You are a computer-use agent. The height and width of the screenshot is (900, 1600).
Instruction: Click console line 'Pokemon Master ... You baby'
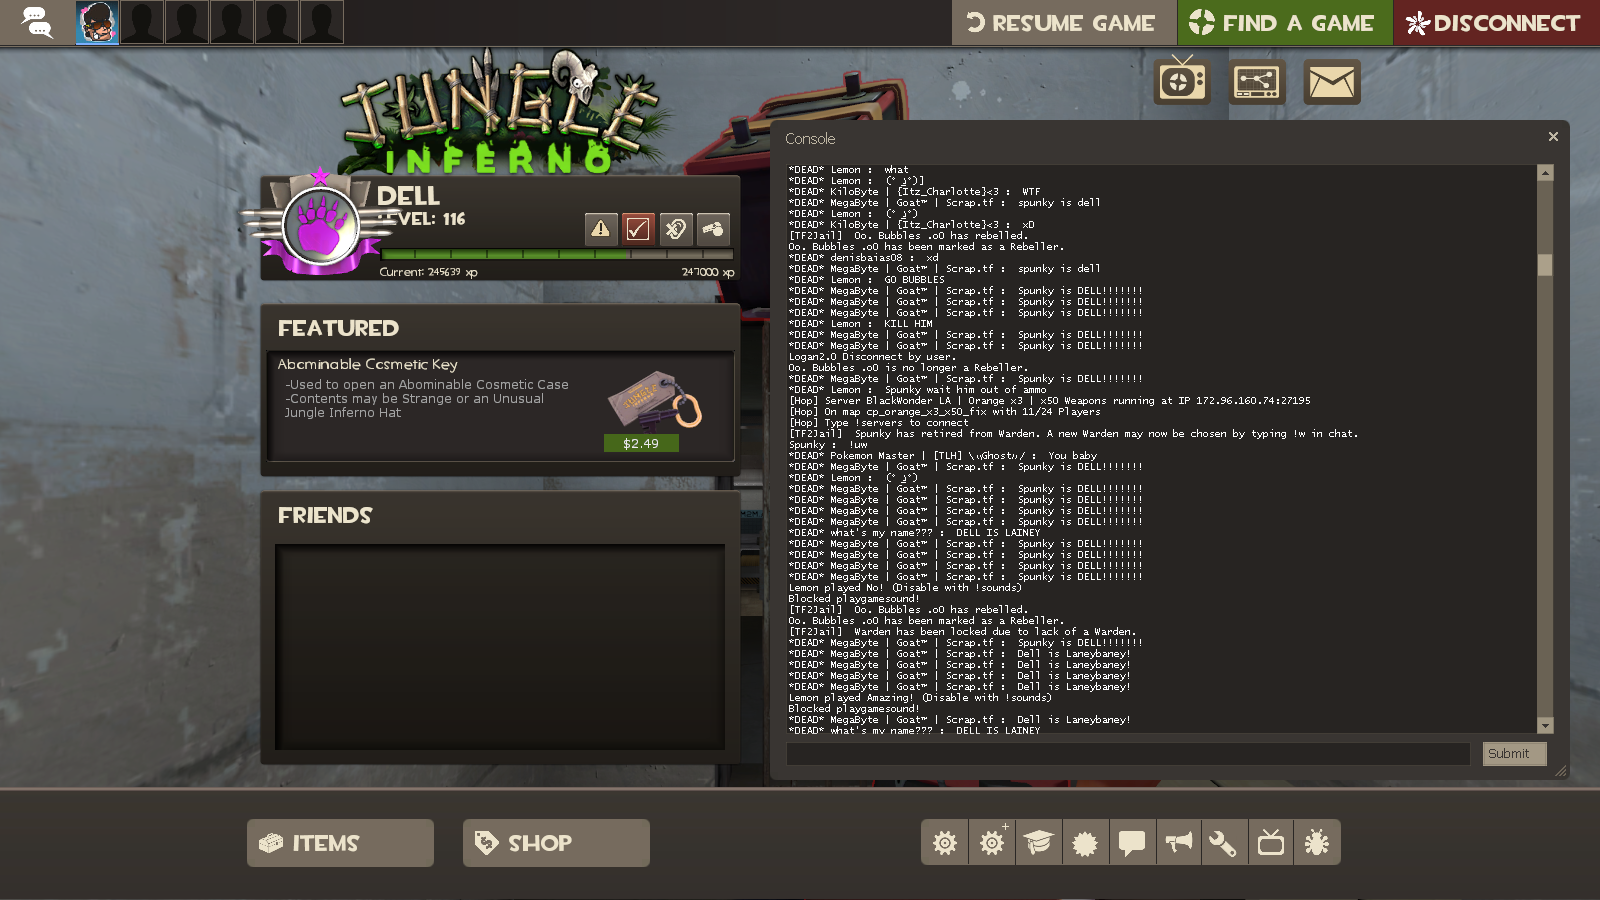click(x=943, y=456)
